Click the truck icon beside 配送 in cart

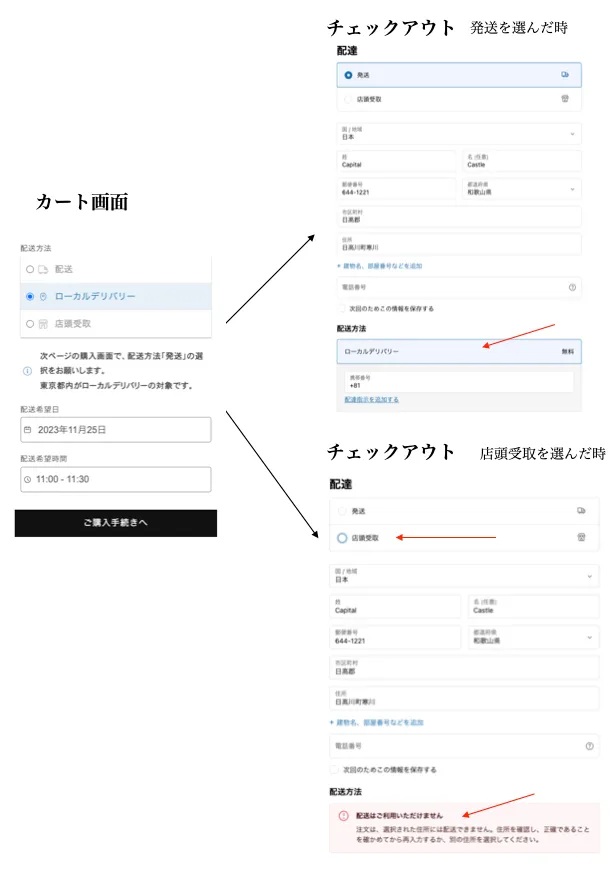(43, 269)
